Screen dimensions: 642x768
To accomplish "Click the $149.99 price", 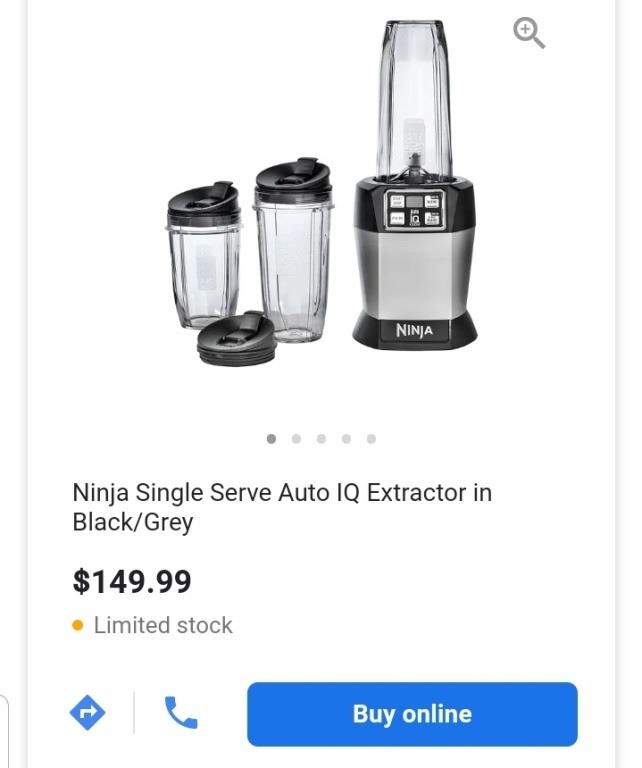I will tap(132, 581).
